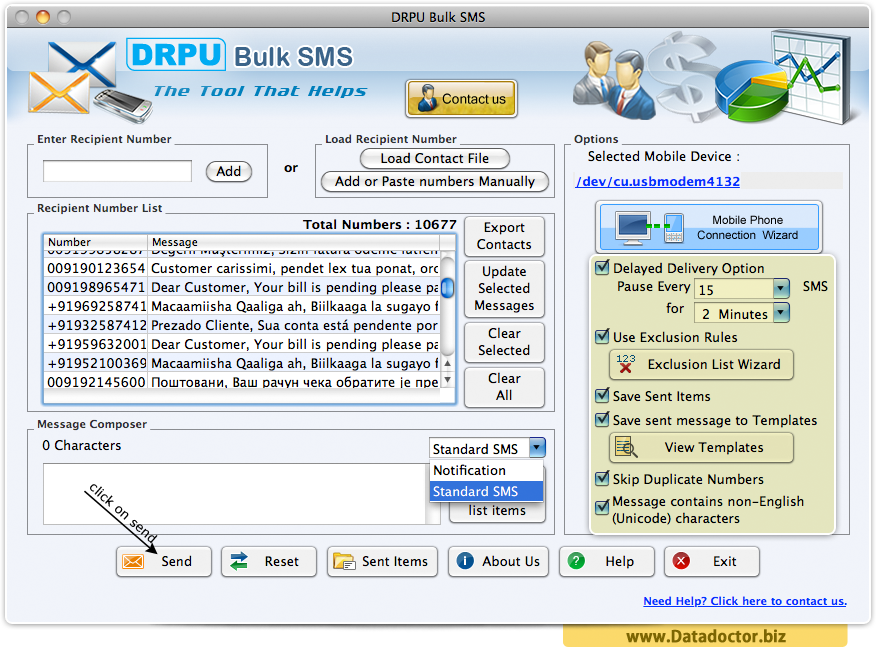Click the DRPU logo badge

coord(176,55)
